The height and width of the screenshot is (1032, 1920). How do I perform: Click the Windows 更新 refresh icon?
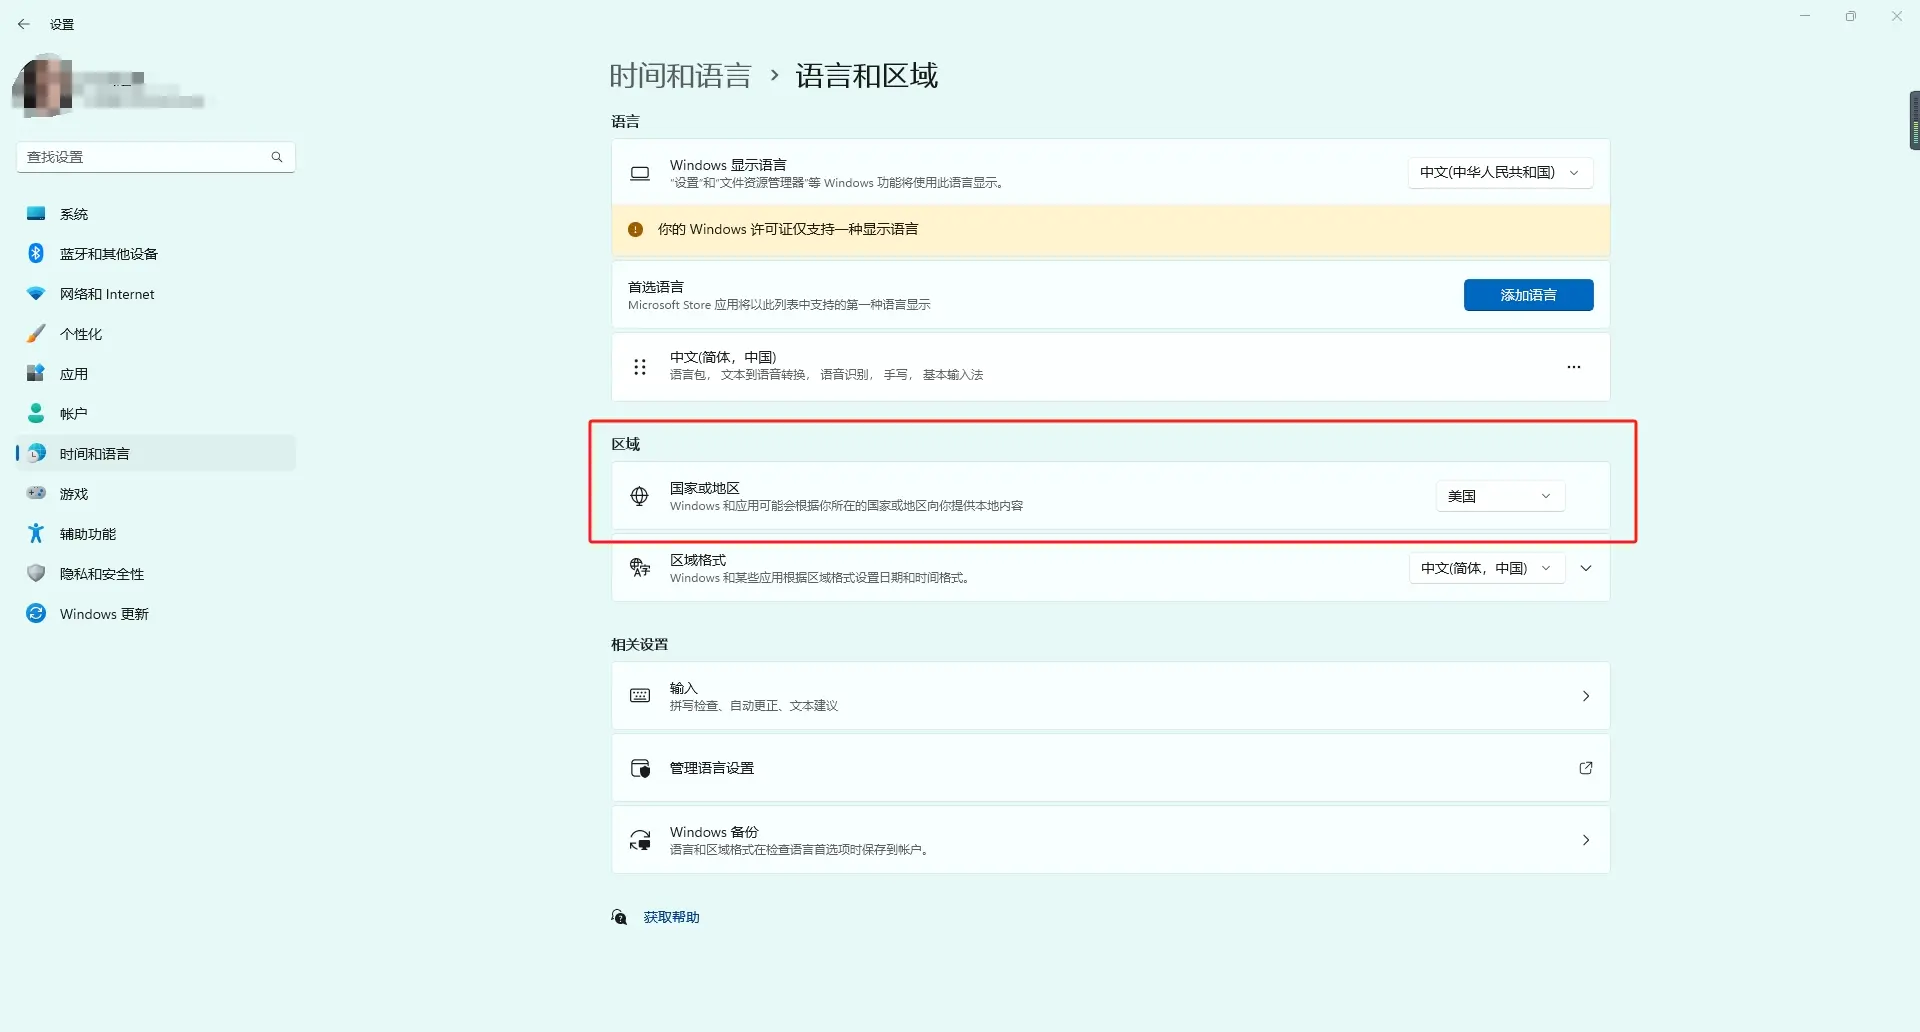(x=36, y=613)
